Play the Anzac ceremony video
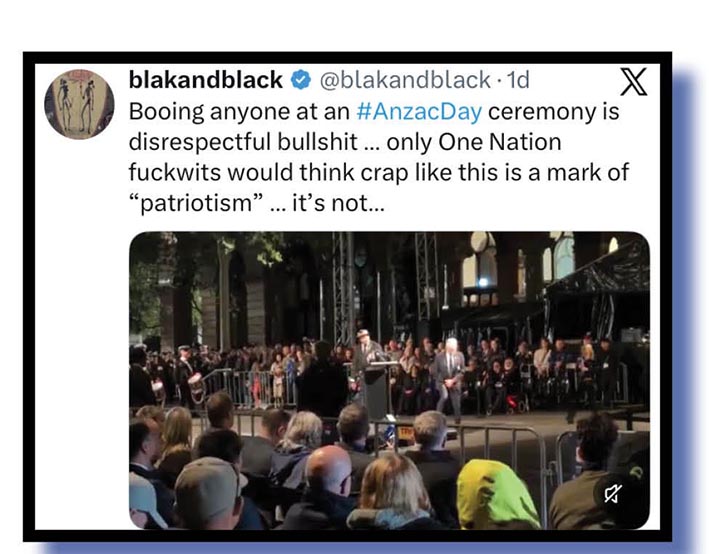 388,380
